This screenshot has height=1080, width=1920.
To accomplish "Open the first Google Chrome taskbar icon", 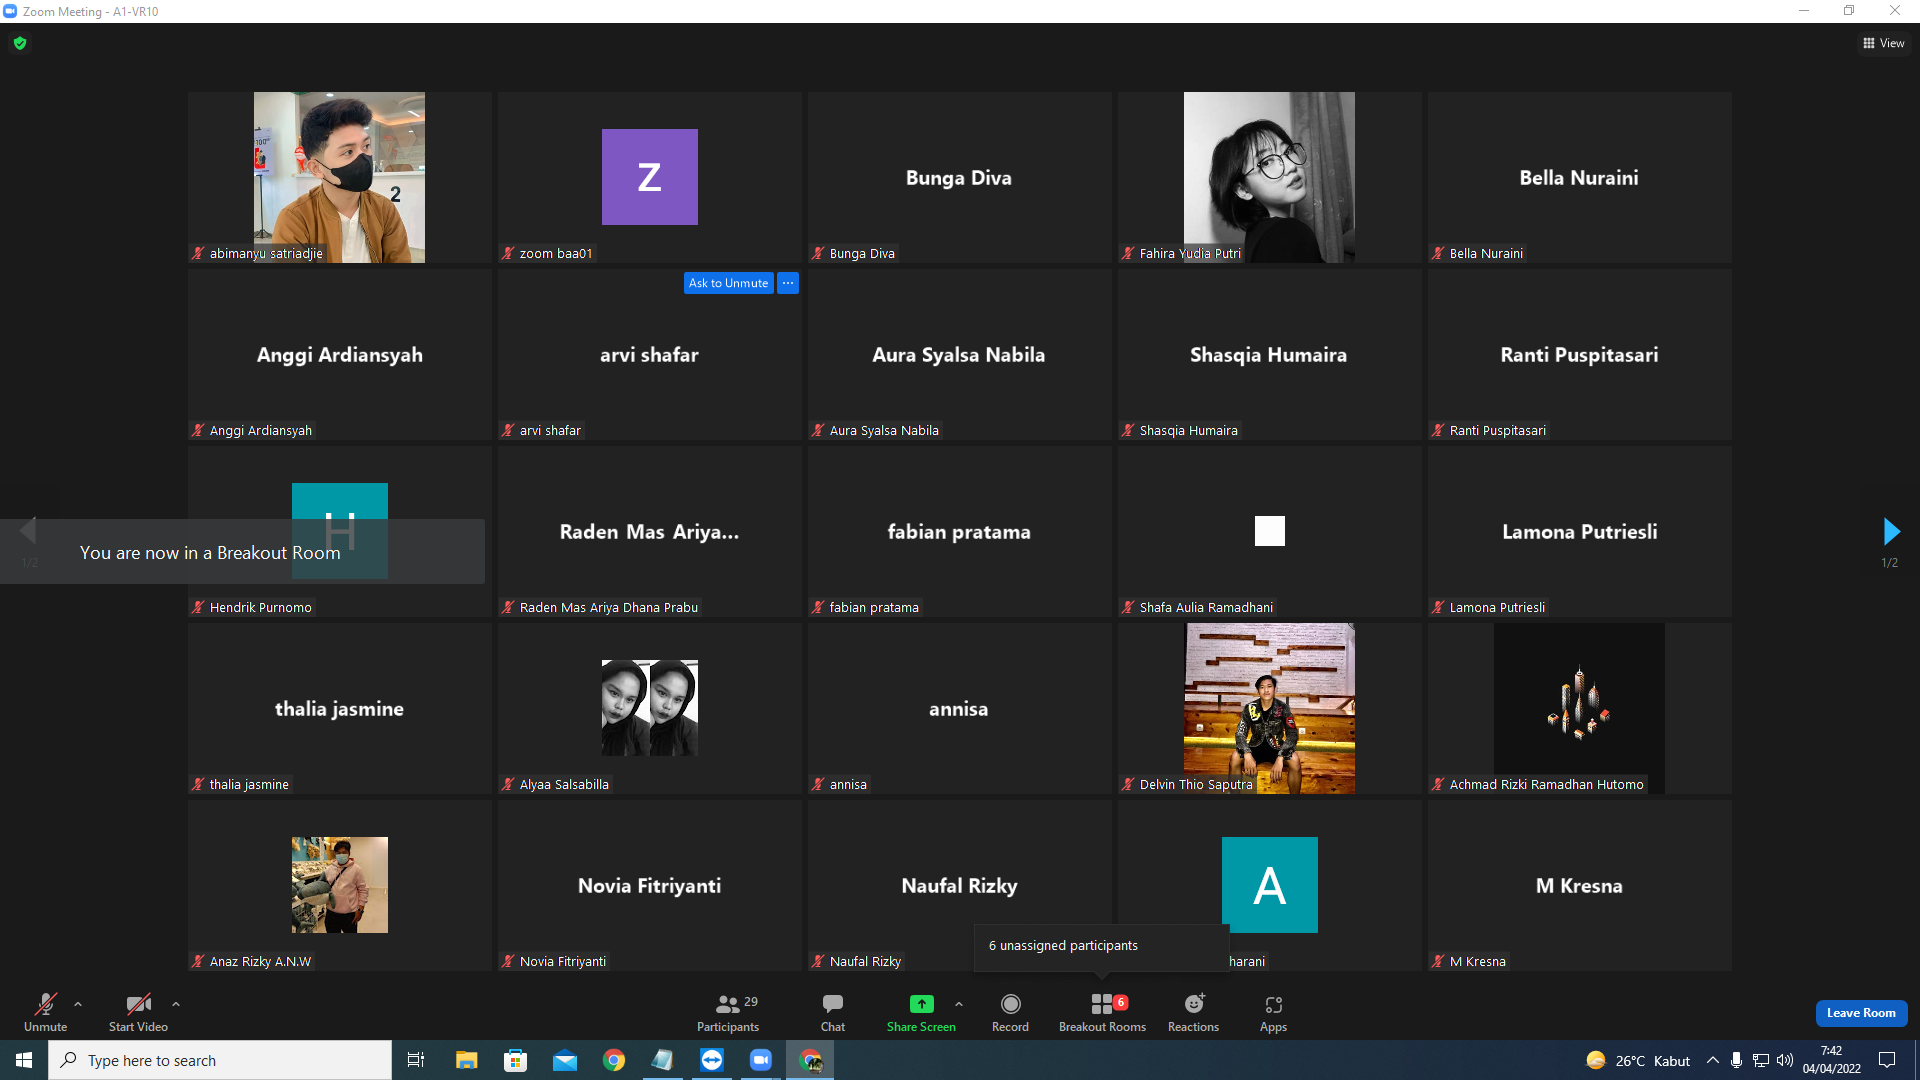I will [614, 1060].
